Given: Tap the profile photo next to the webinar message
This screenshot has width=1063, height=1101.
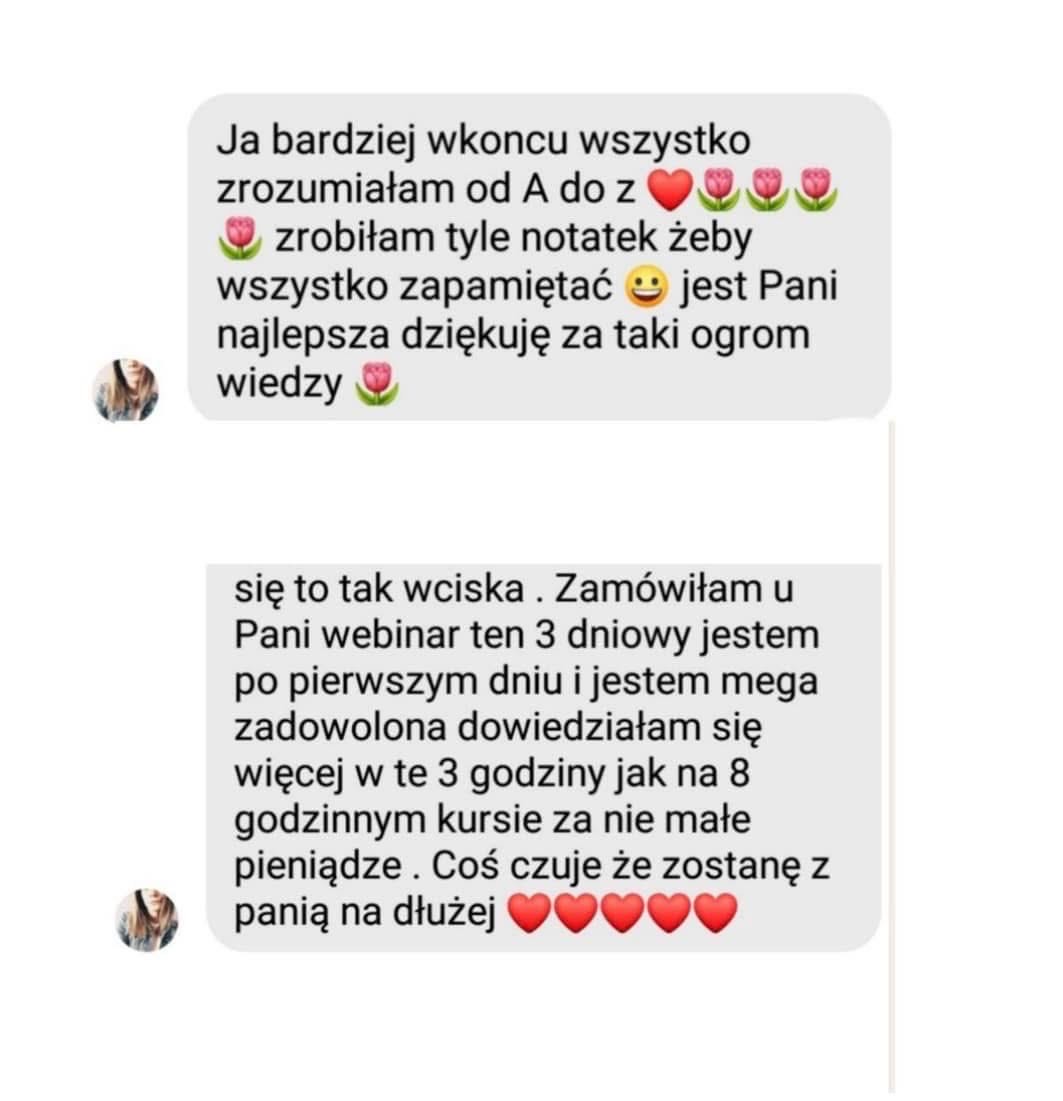Looking at the screenshot, I should tap(147, 920).
